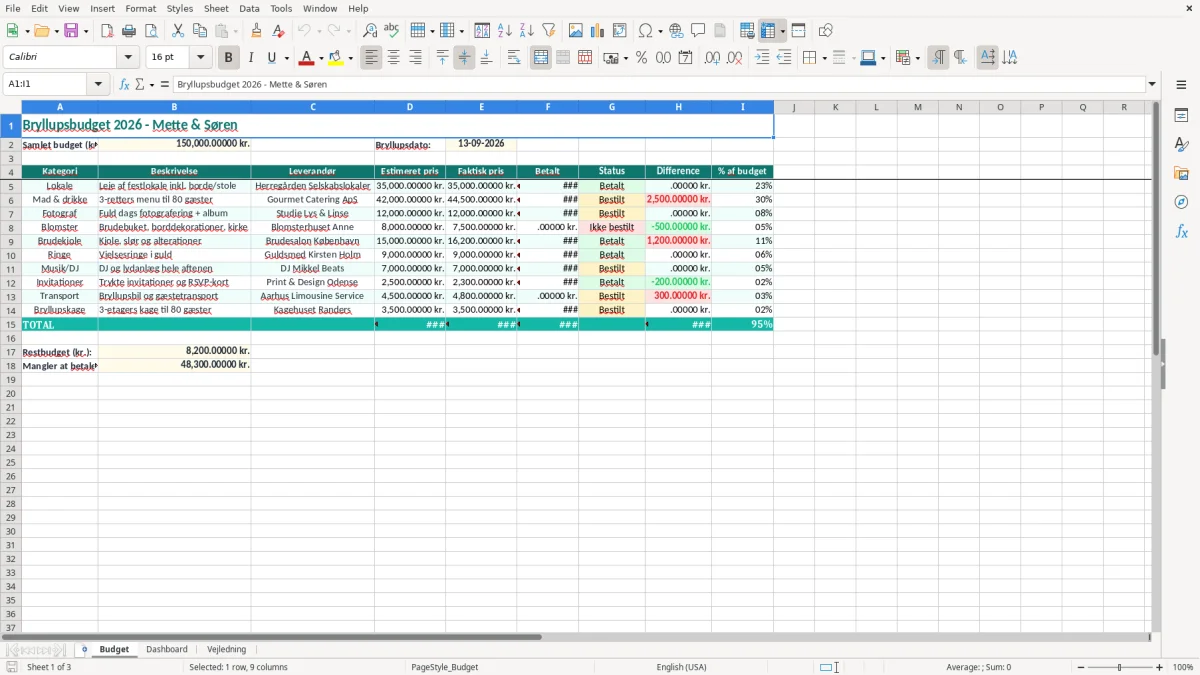Viewport: 1200px width, 675px height.
Task: Toggle italic formatting
Action: [x=251, y=58]
